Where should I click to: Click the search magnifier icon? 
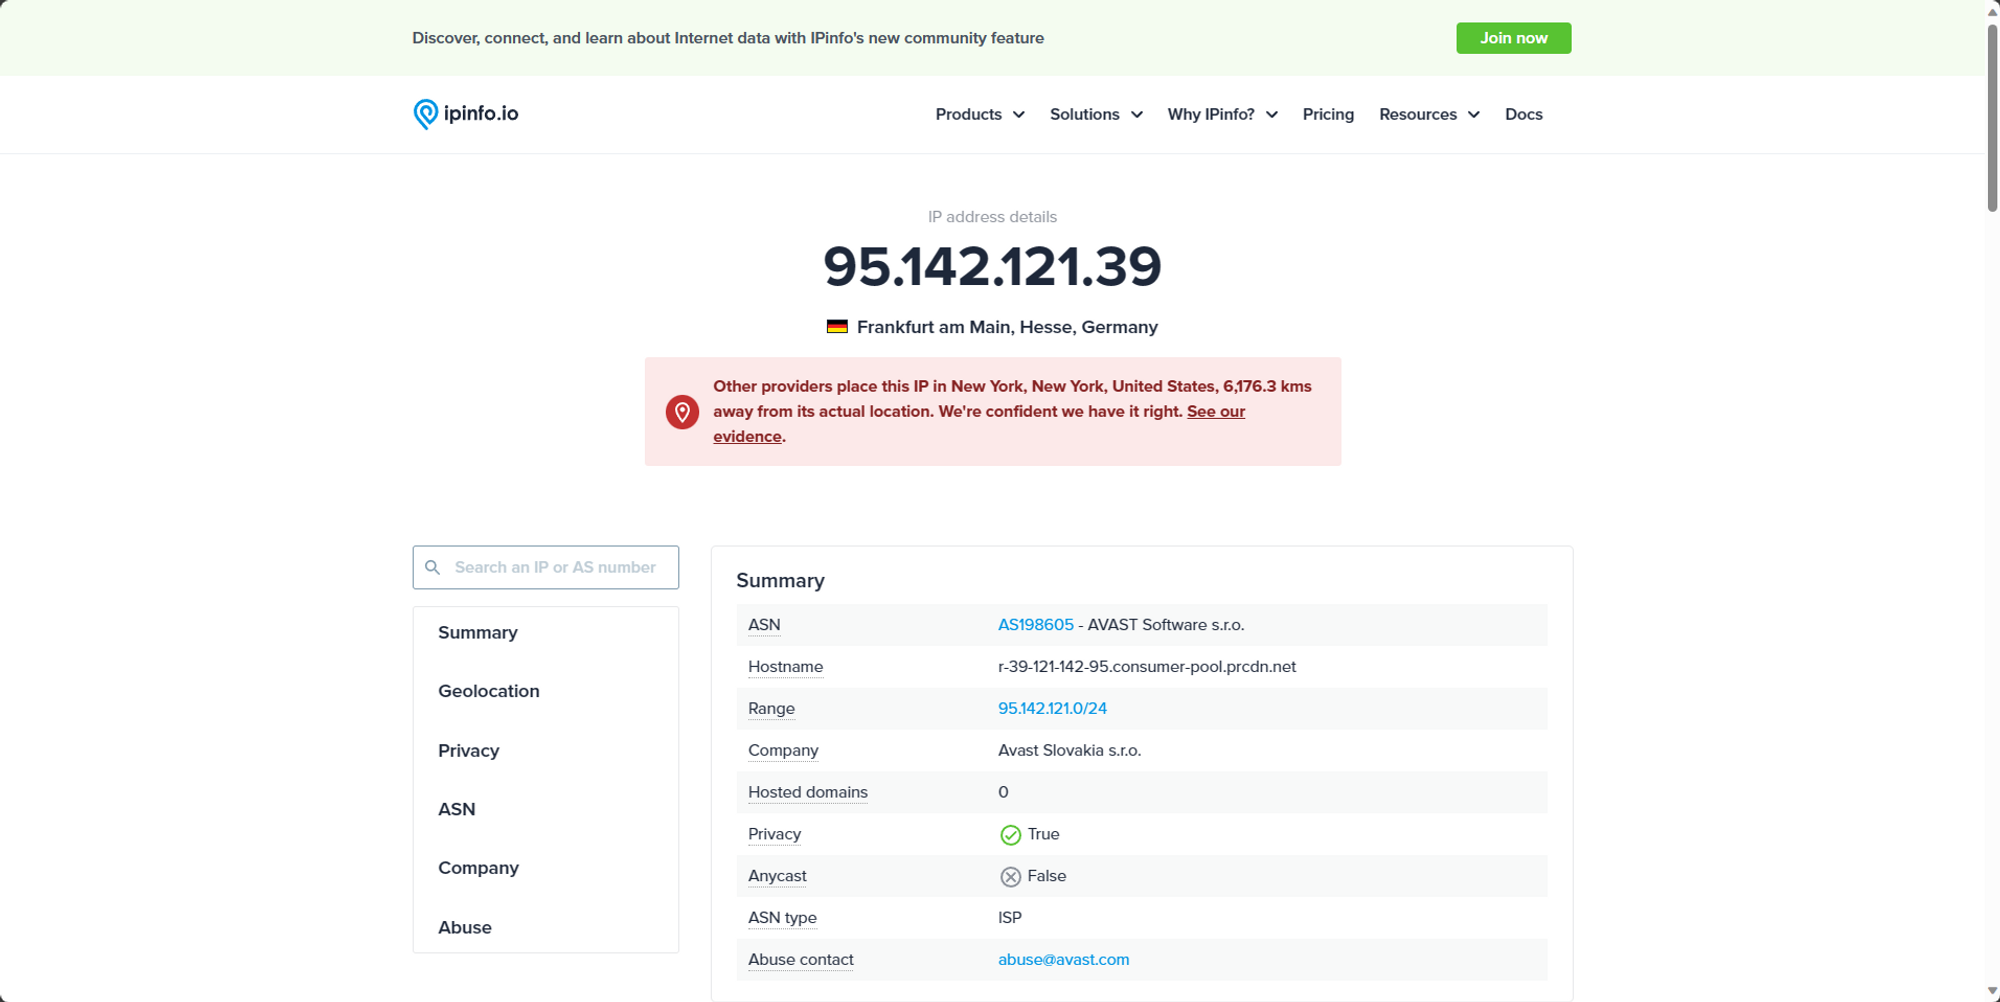click(432, 567)
